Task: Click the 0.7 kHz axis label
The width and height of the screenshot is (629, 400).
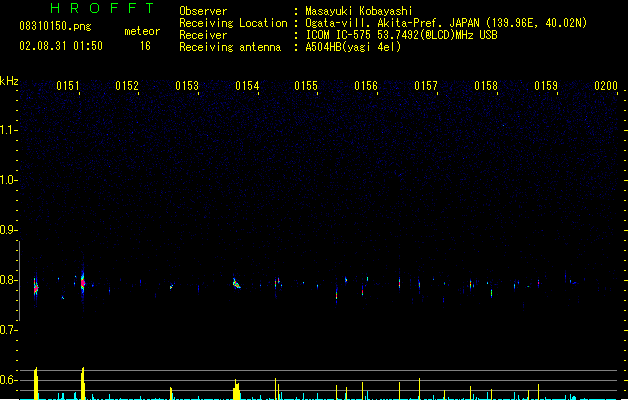Action: coord(8,330)
